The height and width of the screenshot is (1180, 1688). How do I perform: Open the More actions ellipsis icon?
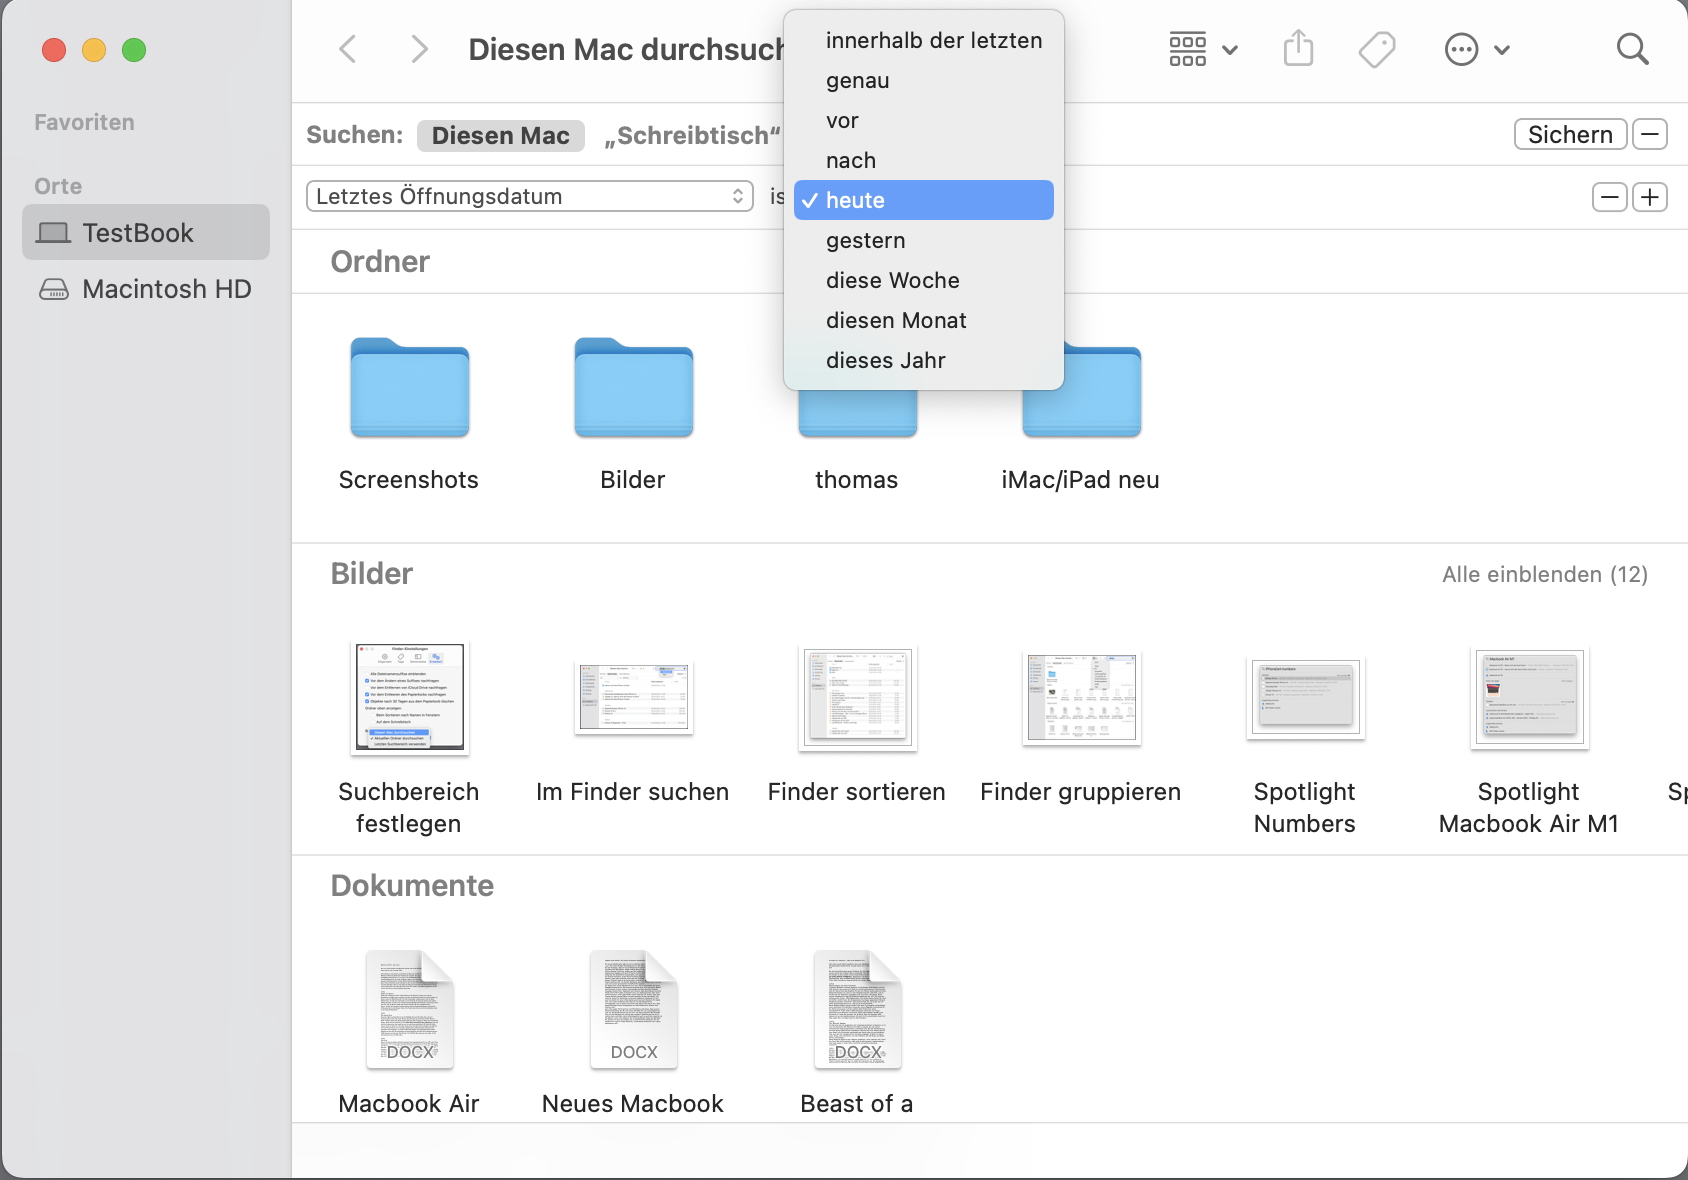pyautogui.click(x=1460, y=48)
